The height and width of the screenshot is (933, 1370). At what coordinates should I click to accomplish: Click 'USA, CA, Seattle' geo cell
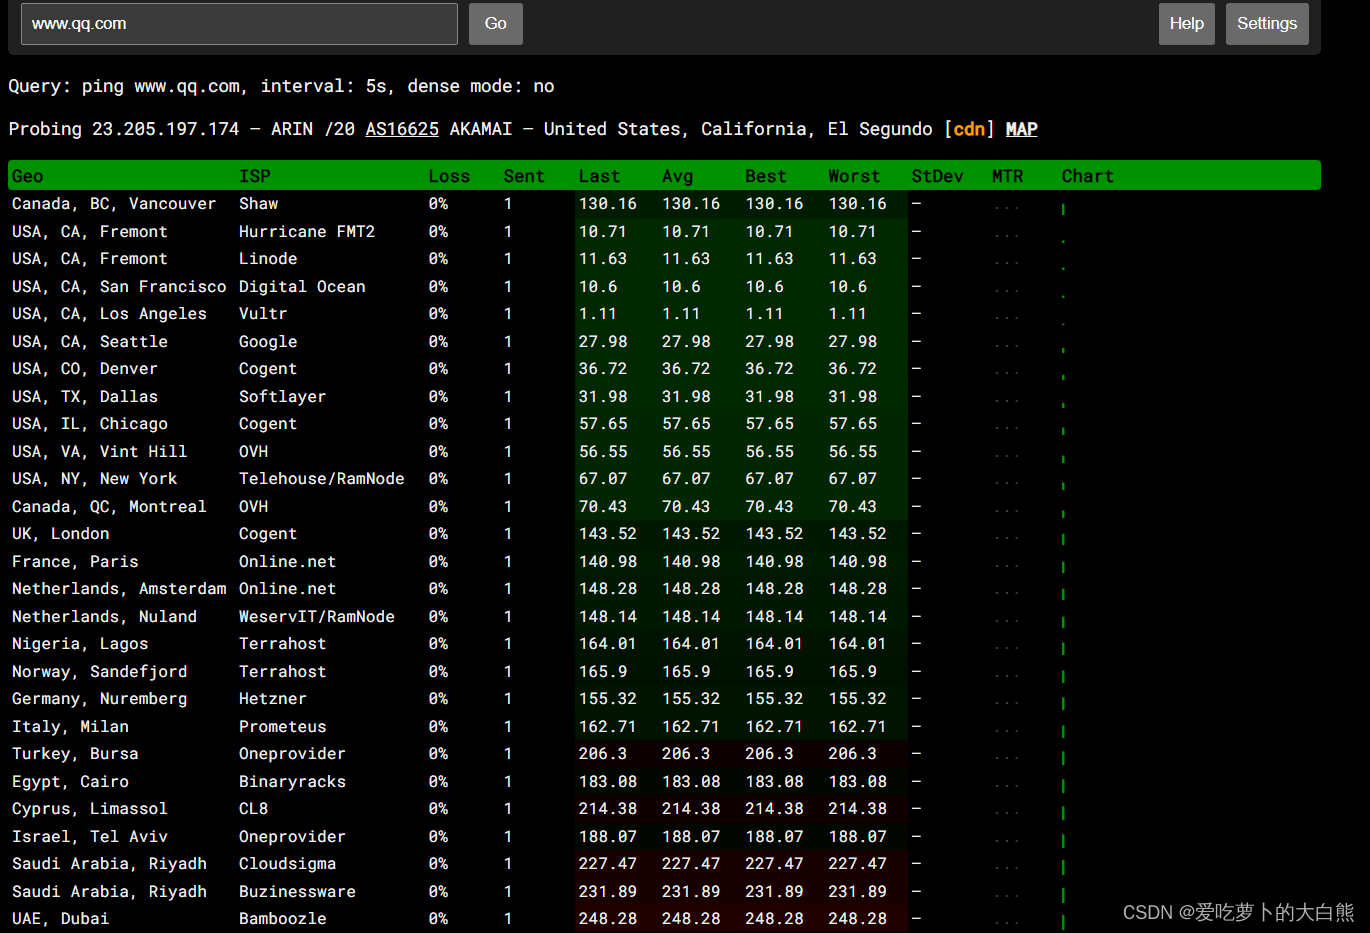(90, 342)
